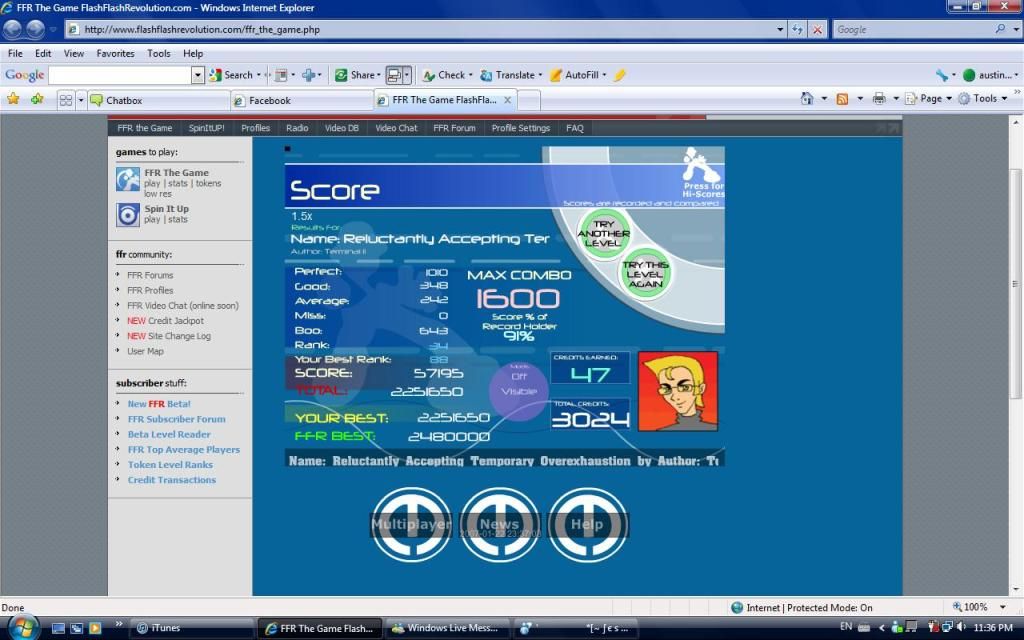Click the Add to Favorites icon
This screenshot has width=1024, height=640.
pyautogui.click(x=37, y=99)
